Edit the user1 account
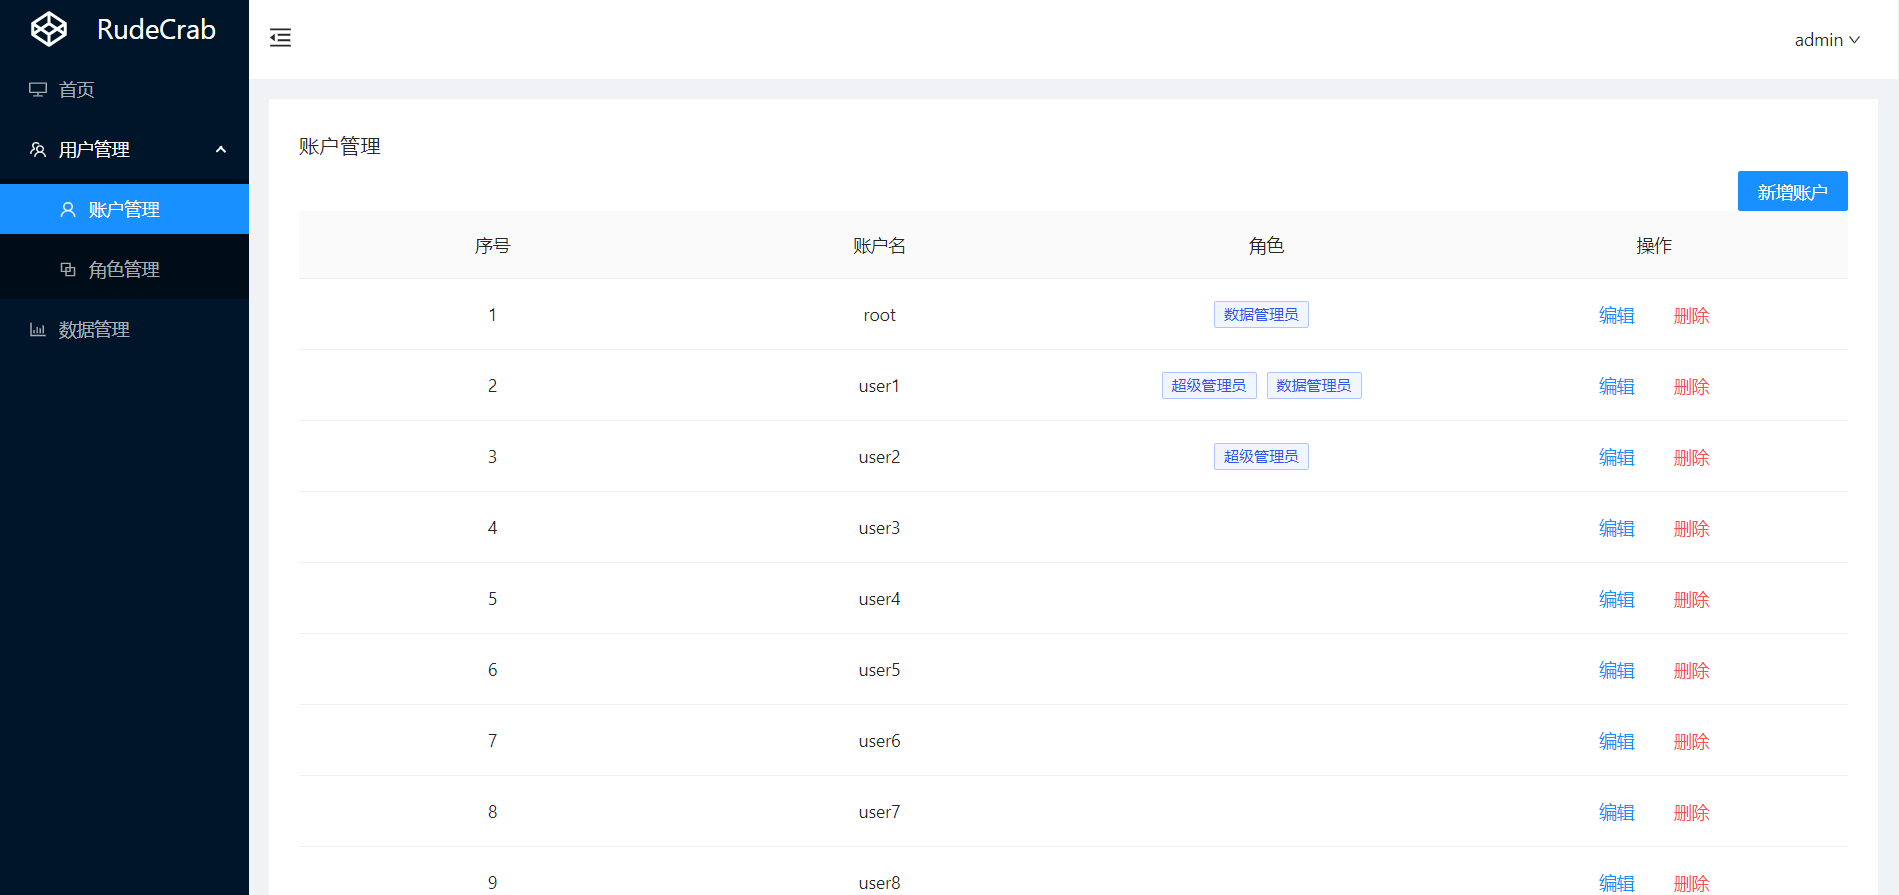This screenshot has height=895, width=1899. point(1616,386)
